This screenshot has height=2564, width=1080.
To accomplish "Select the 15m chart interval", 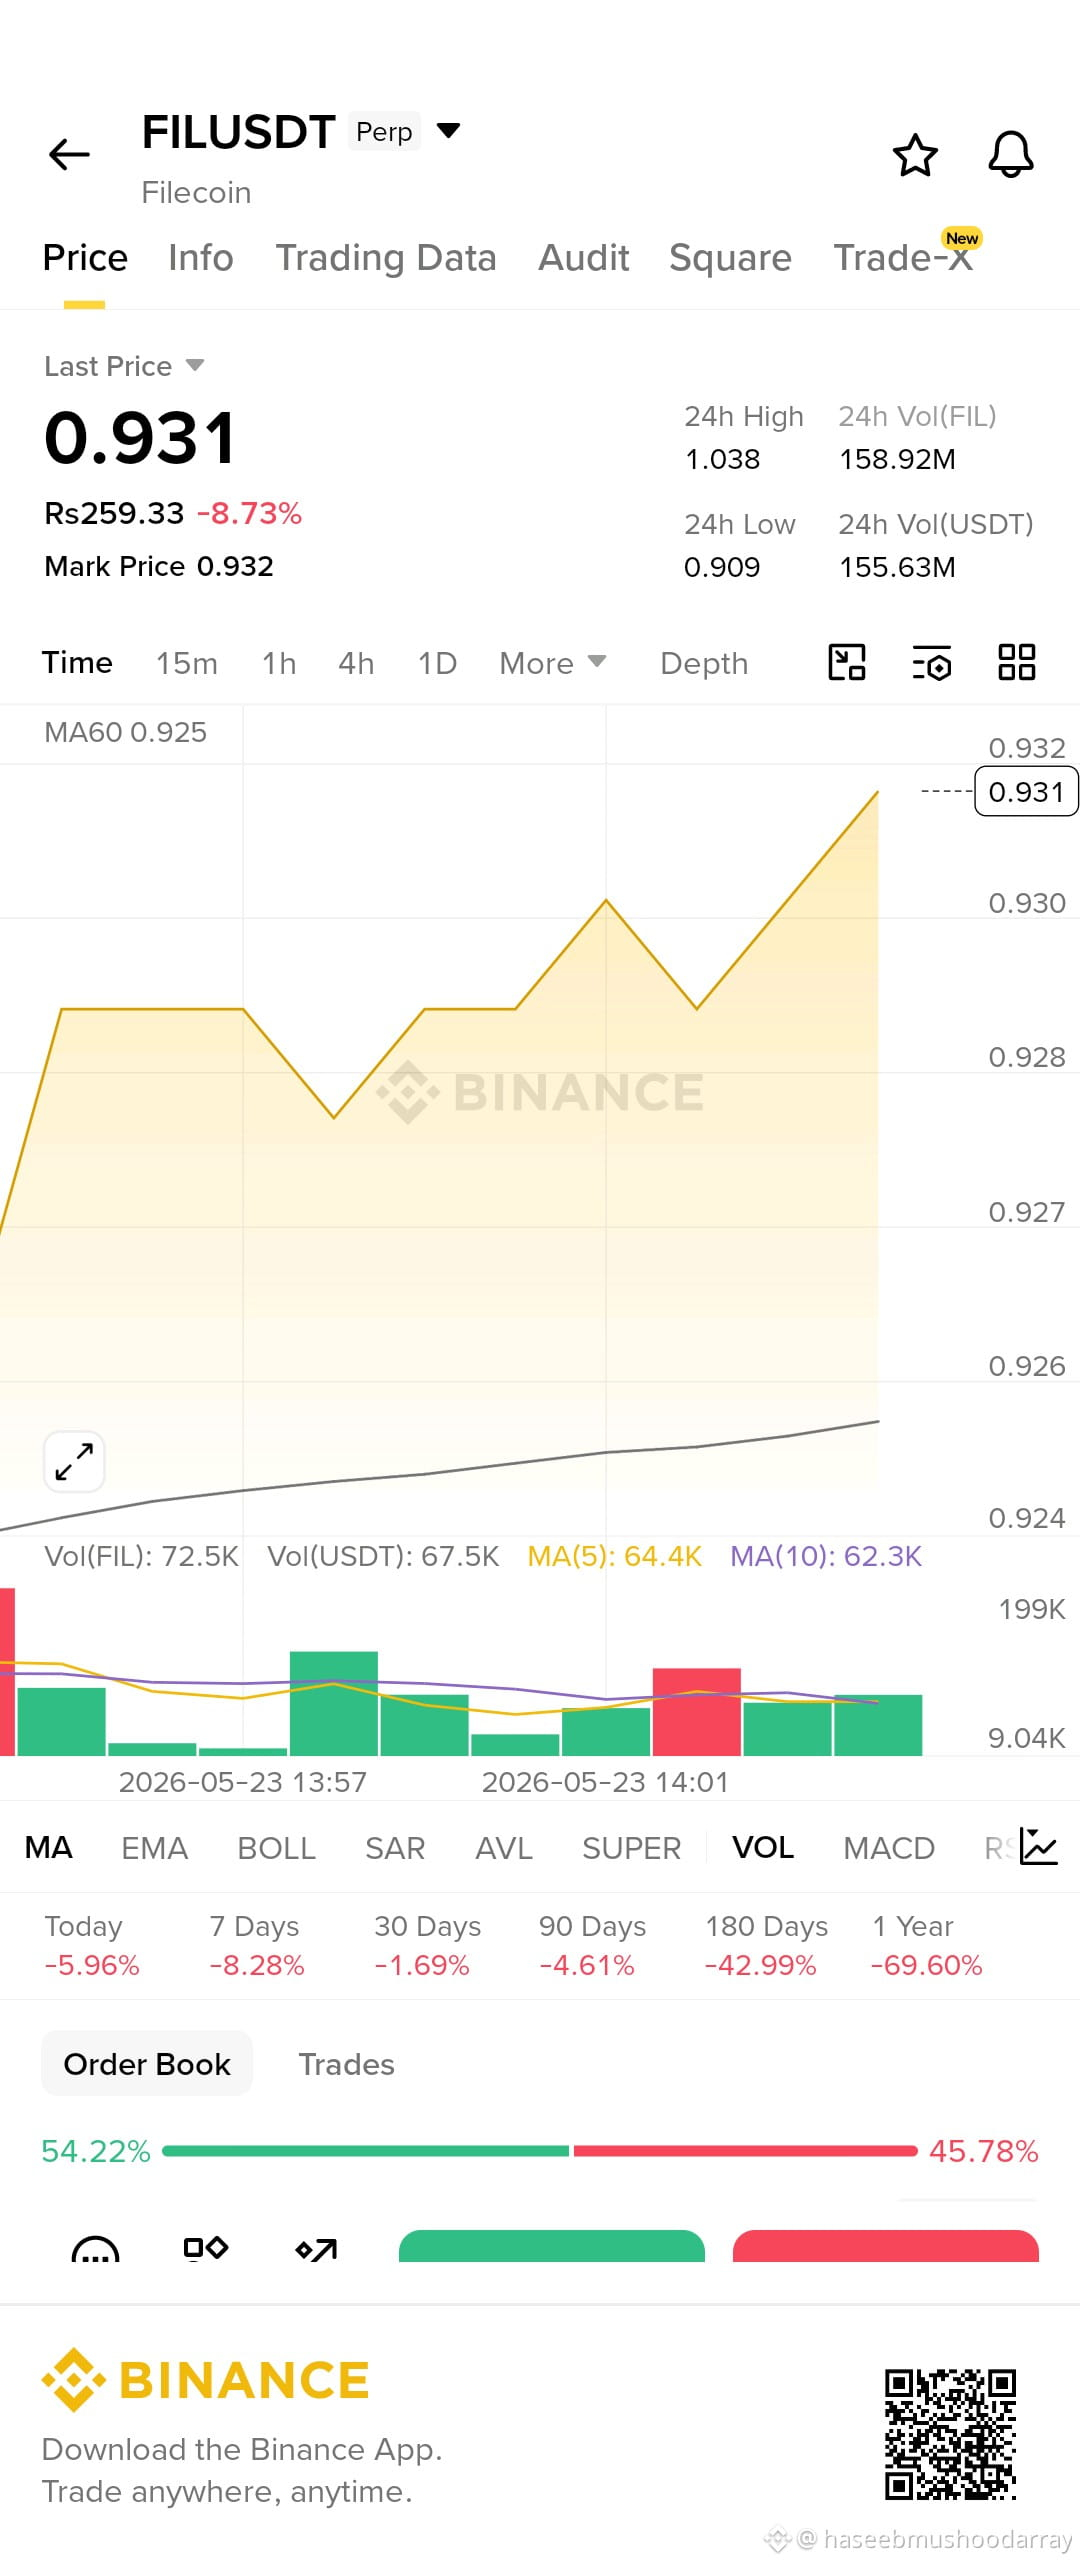I will pyautogui.click(x=187, y=663).
